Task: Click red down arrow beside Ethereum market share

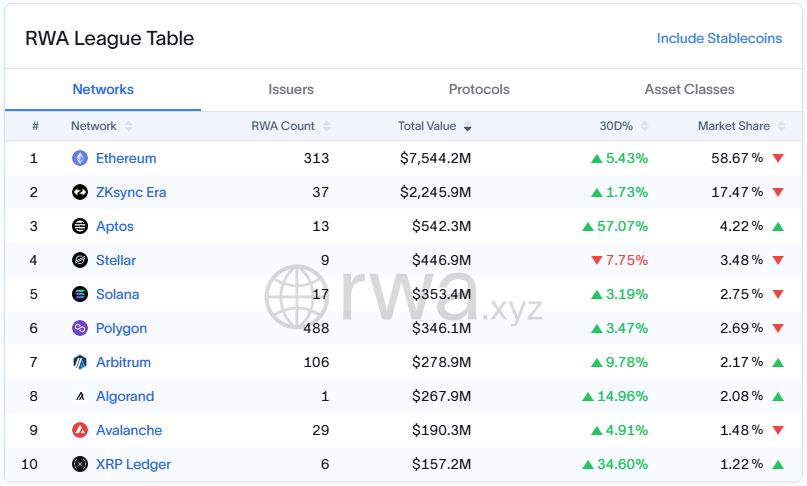Action: tap(778, 158)
